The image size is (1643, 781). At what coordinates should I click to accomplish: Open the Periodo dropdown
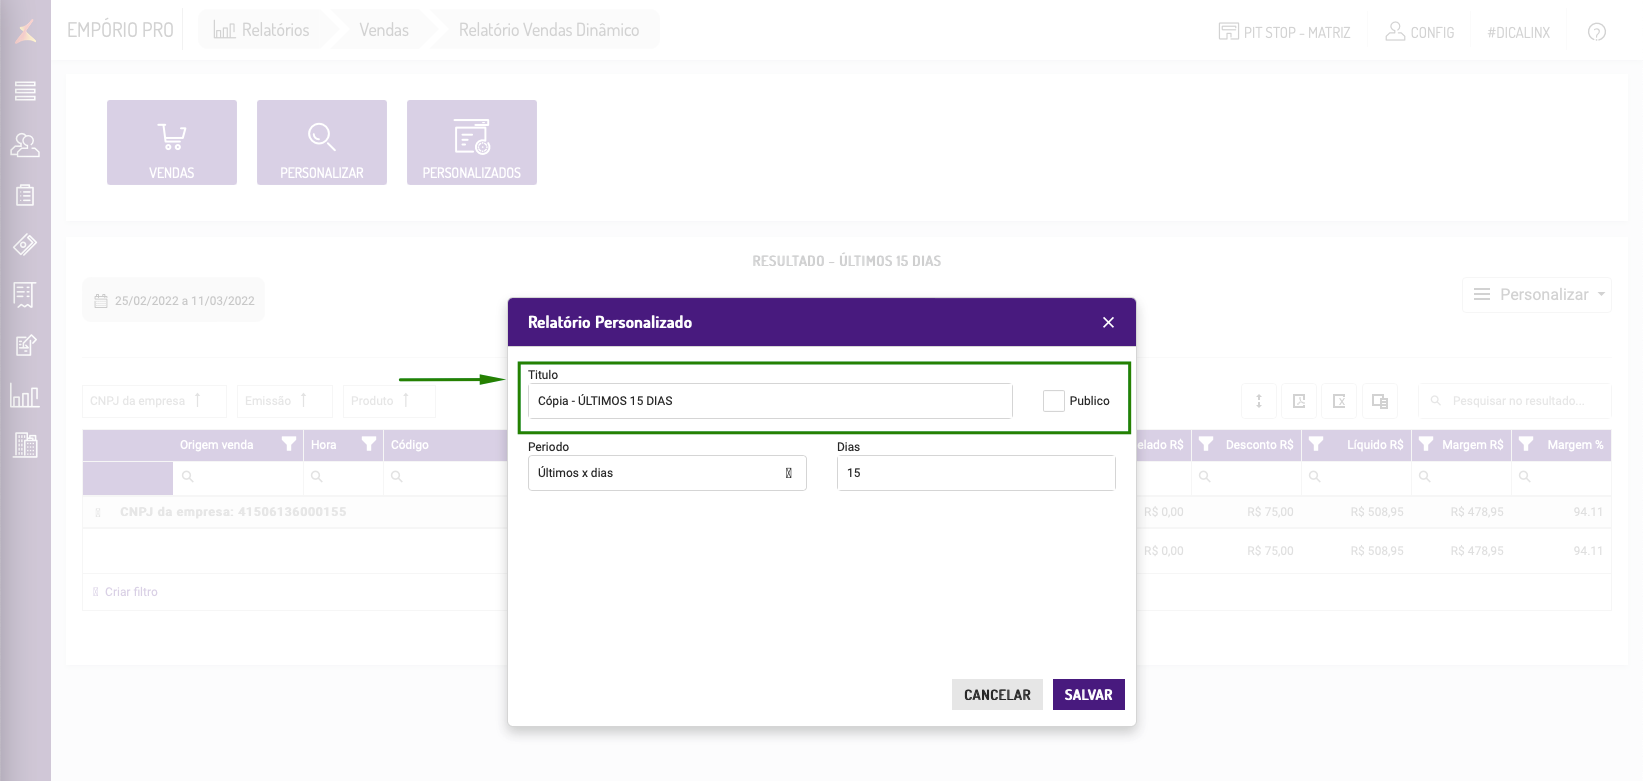click(667, 473)
